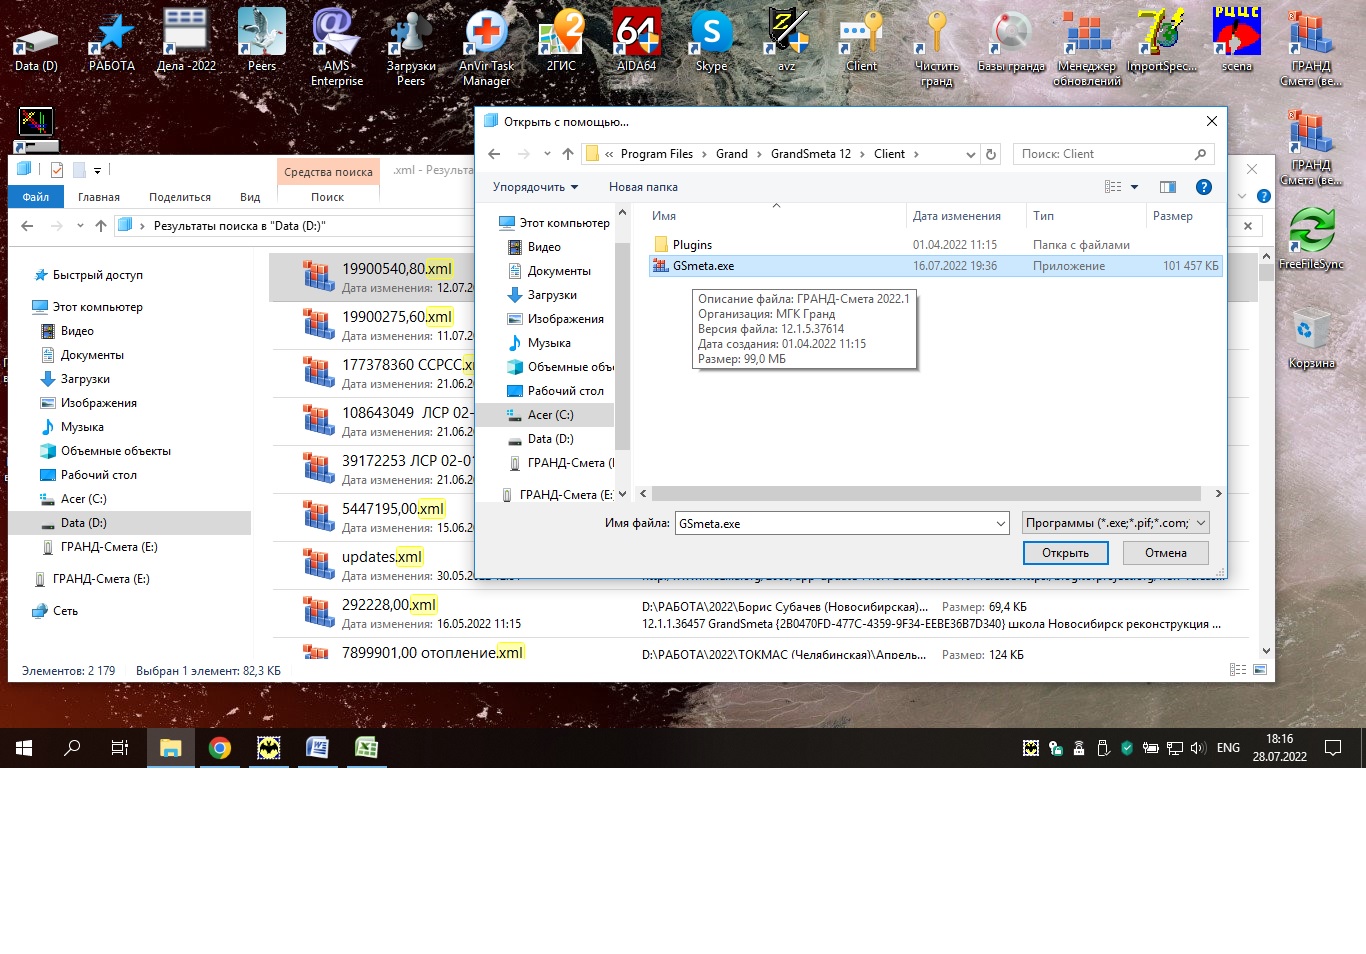Select the Plugins folder in file list

(x=692, y=245)
